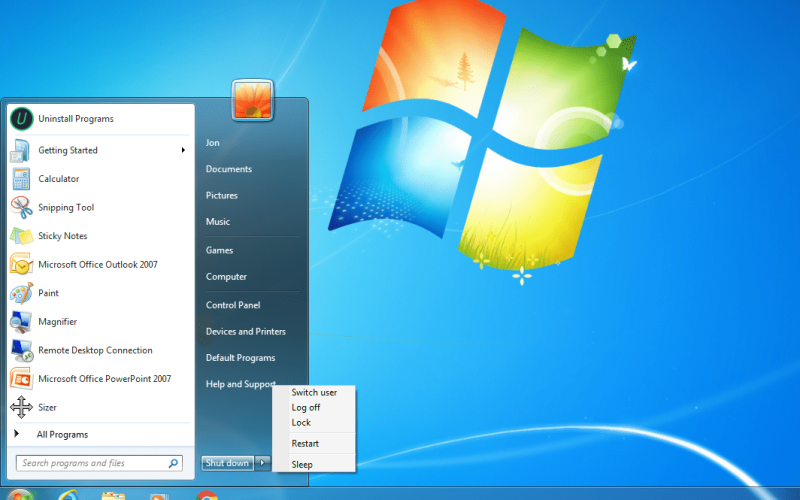Open Games from Start menu
This screenshot has width=800, height=500.
point(219,251)
